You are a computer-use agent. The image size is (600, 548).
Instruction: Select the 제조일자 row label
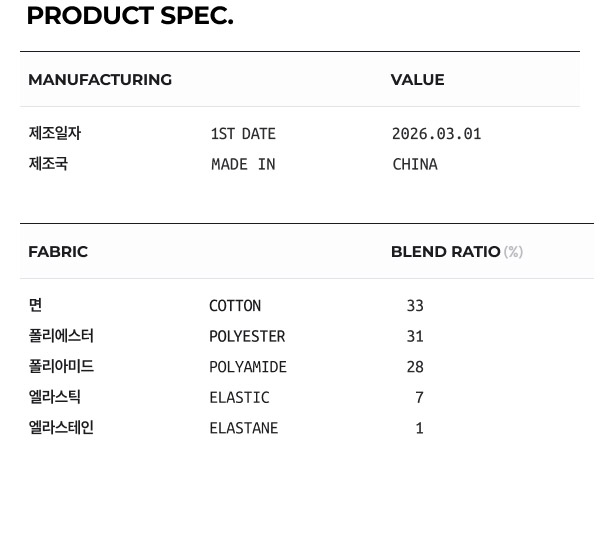pos(55,133)
